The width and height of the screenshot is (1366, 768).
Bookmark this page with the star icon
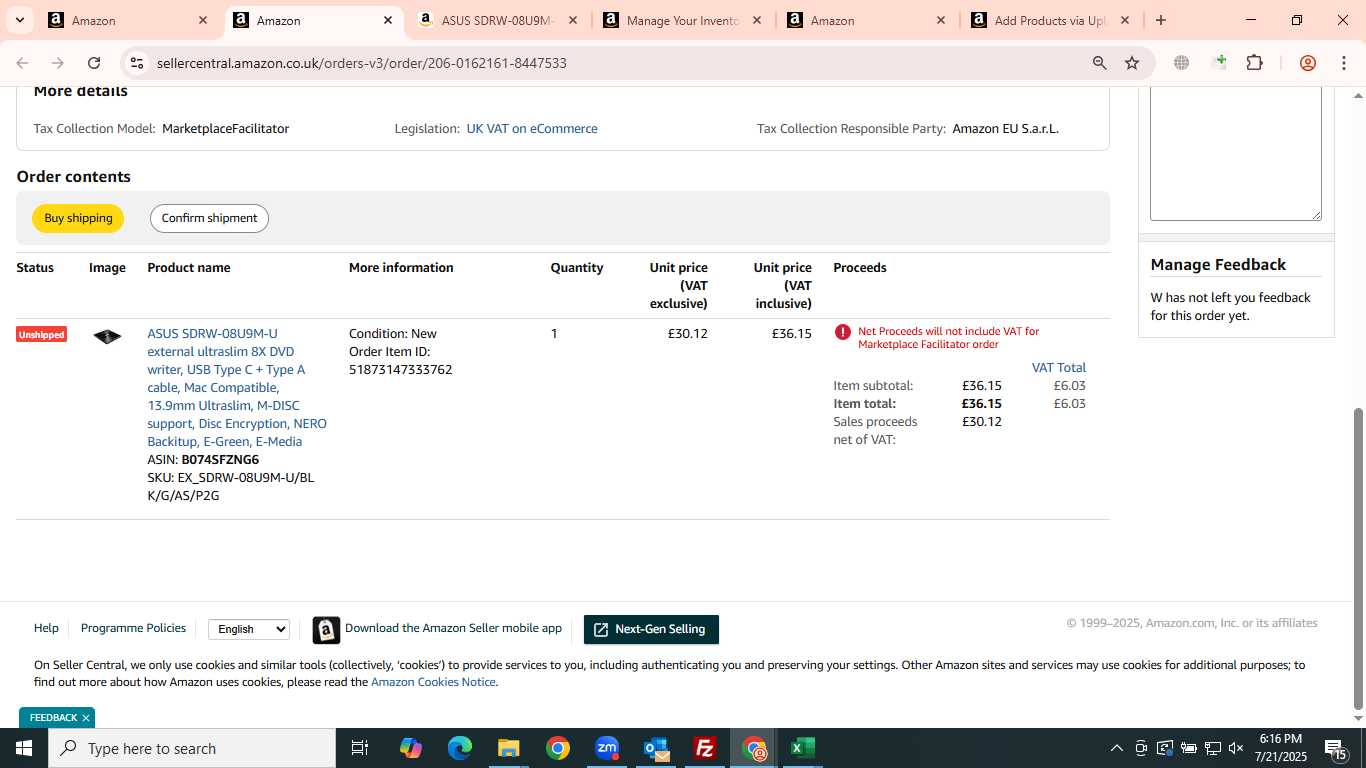click(x=1132, y=63)
